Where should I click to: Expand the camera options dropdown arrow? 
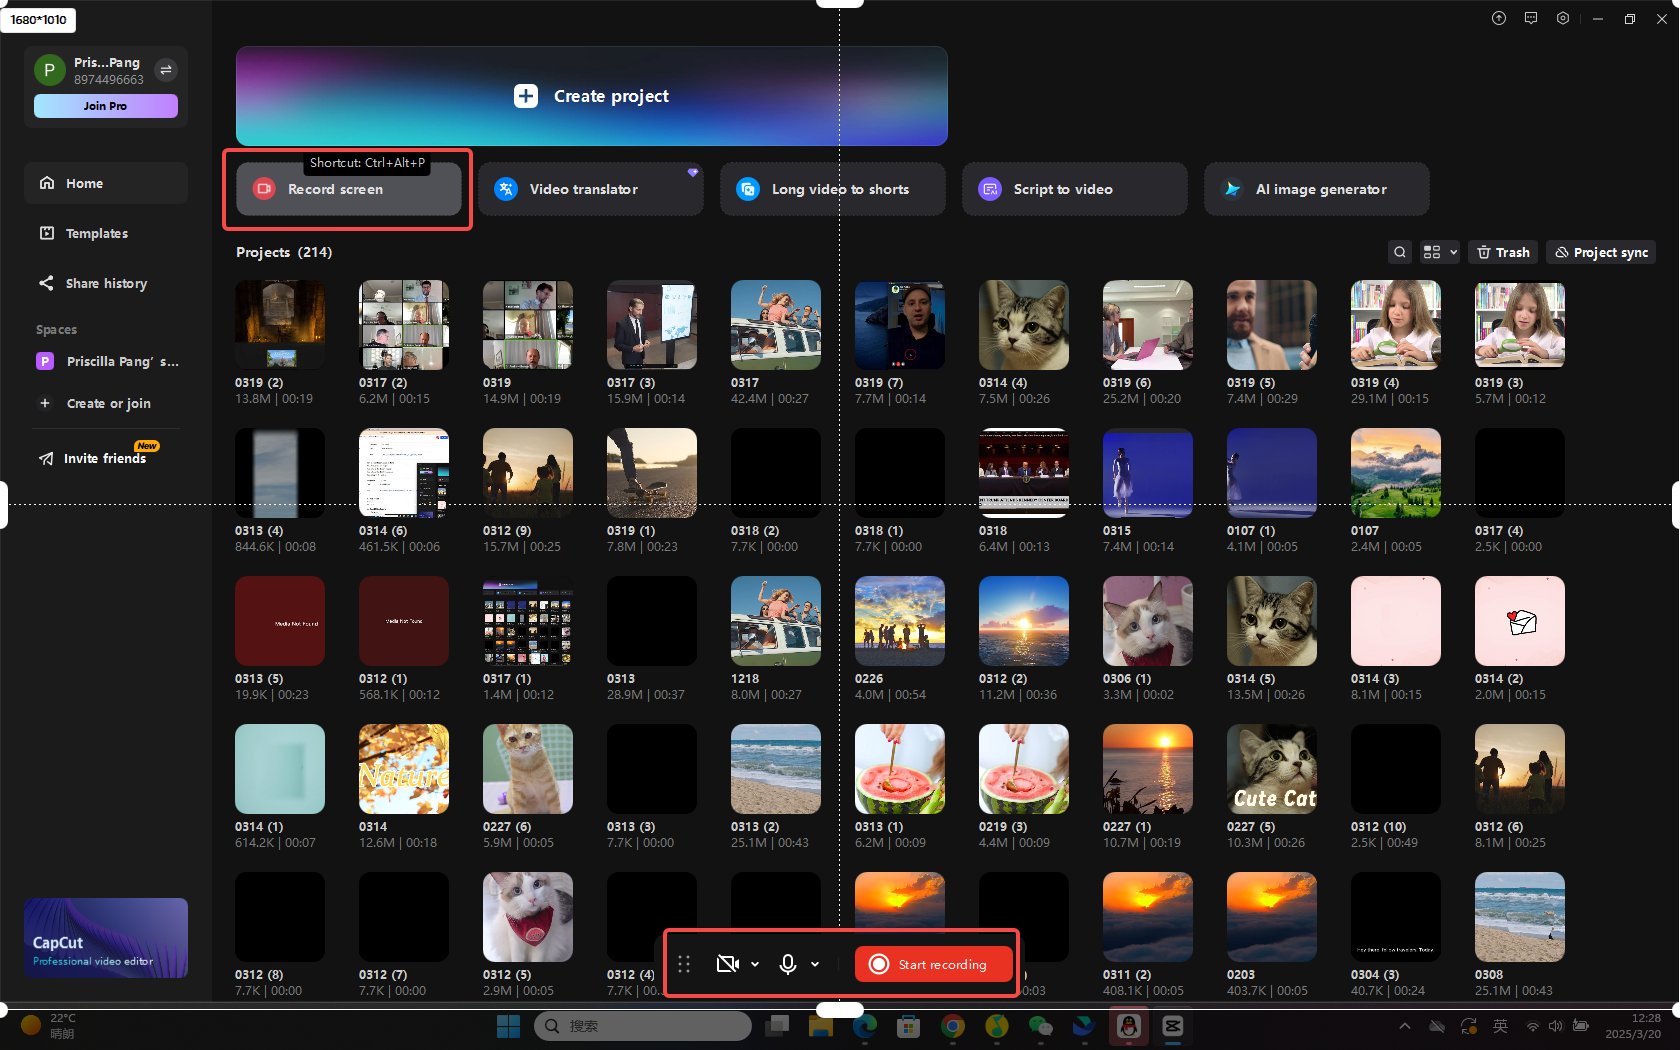coord(755,964)
